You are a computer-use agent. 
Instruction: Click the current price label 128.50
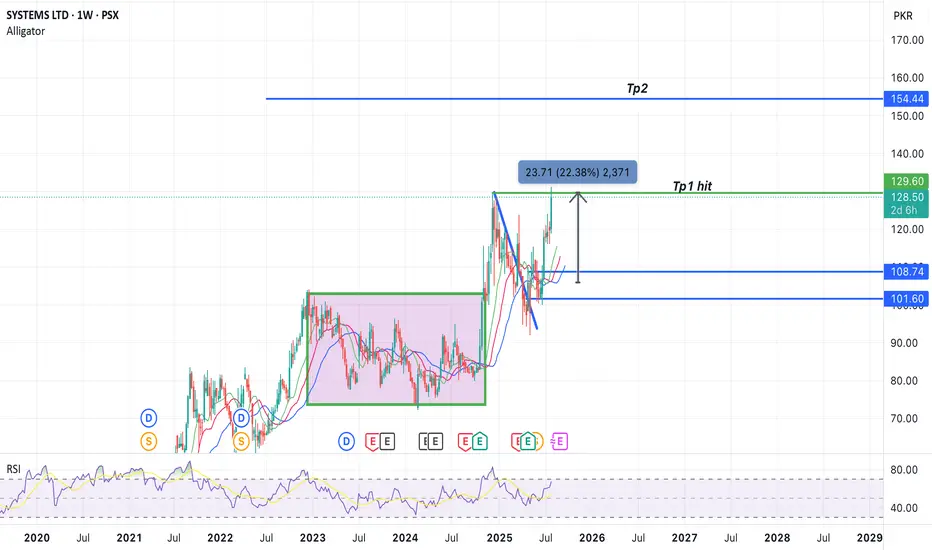click(x=906, y=197)
